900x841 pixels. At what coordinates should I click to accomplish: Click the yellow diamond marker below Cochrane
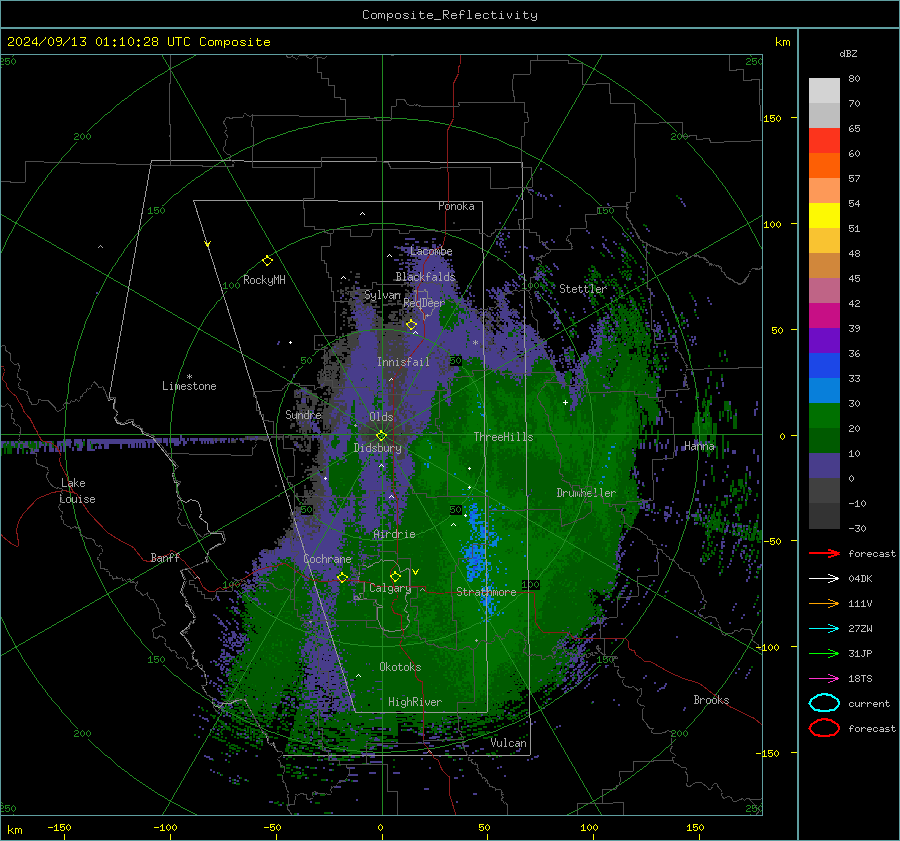342,577
